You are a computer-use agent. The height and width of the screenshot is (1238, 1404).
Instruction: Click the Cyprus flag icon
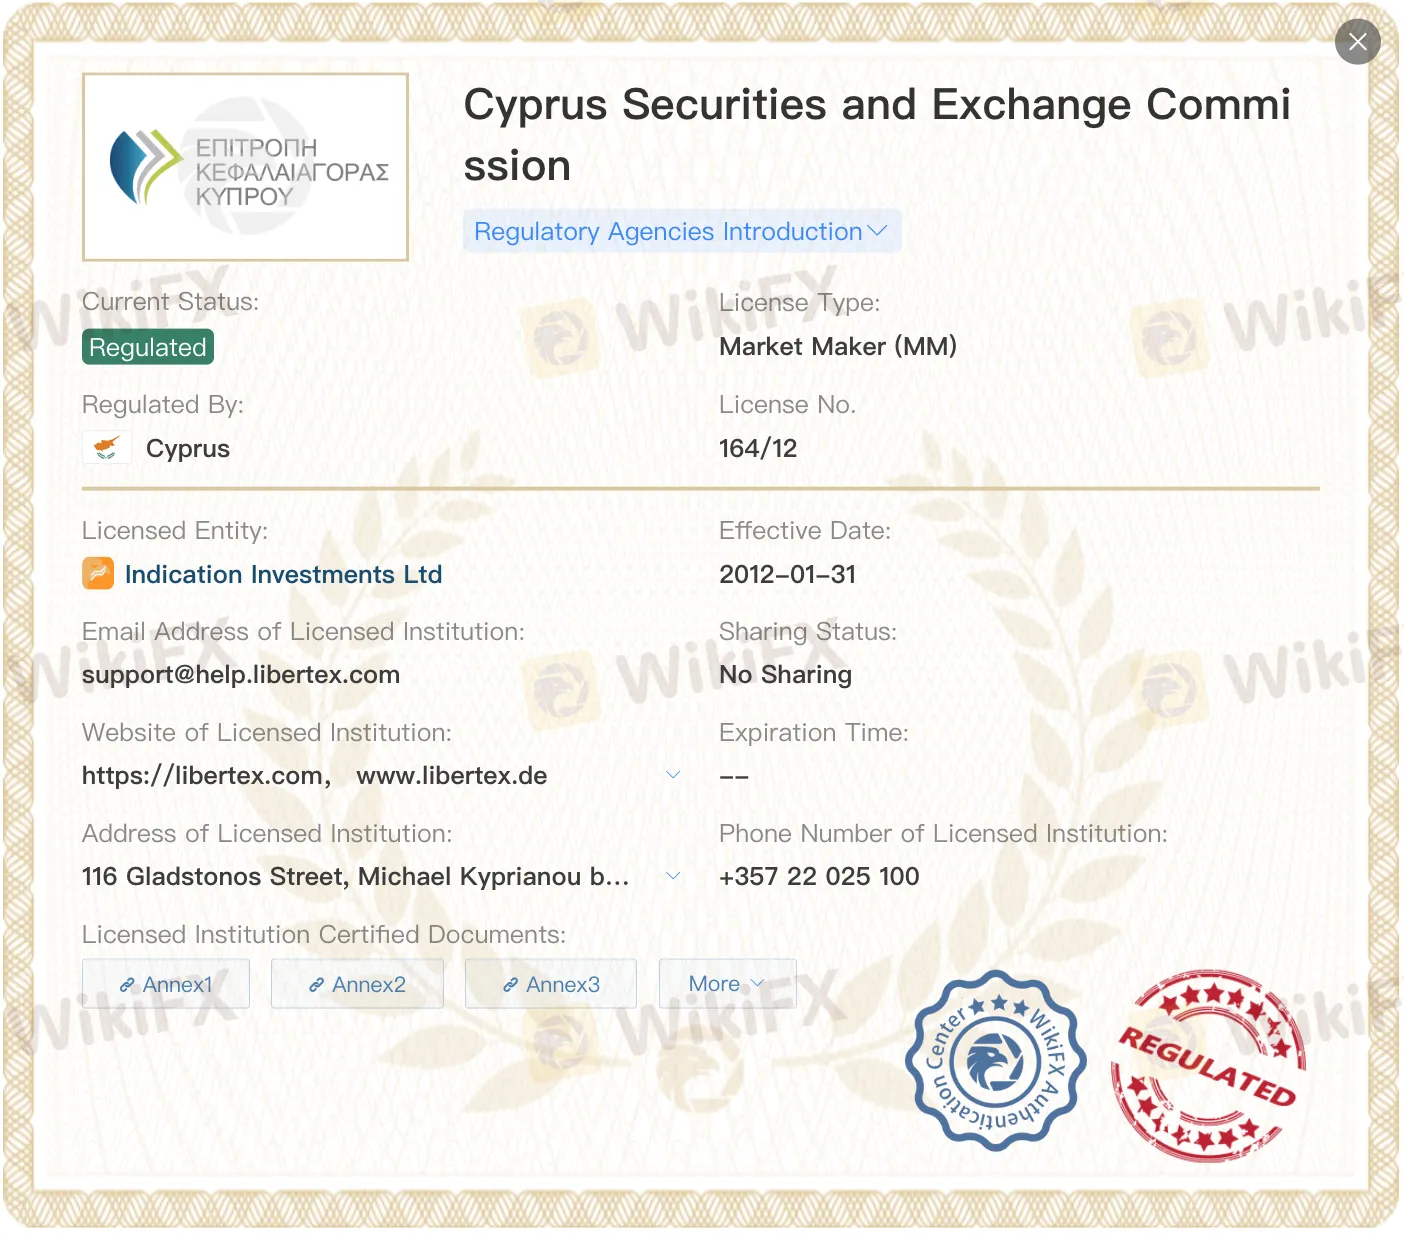coord(106,448)
